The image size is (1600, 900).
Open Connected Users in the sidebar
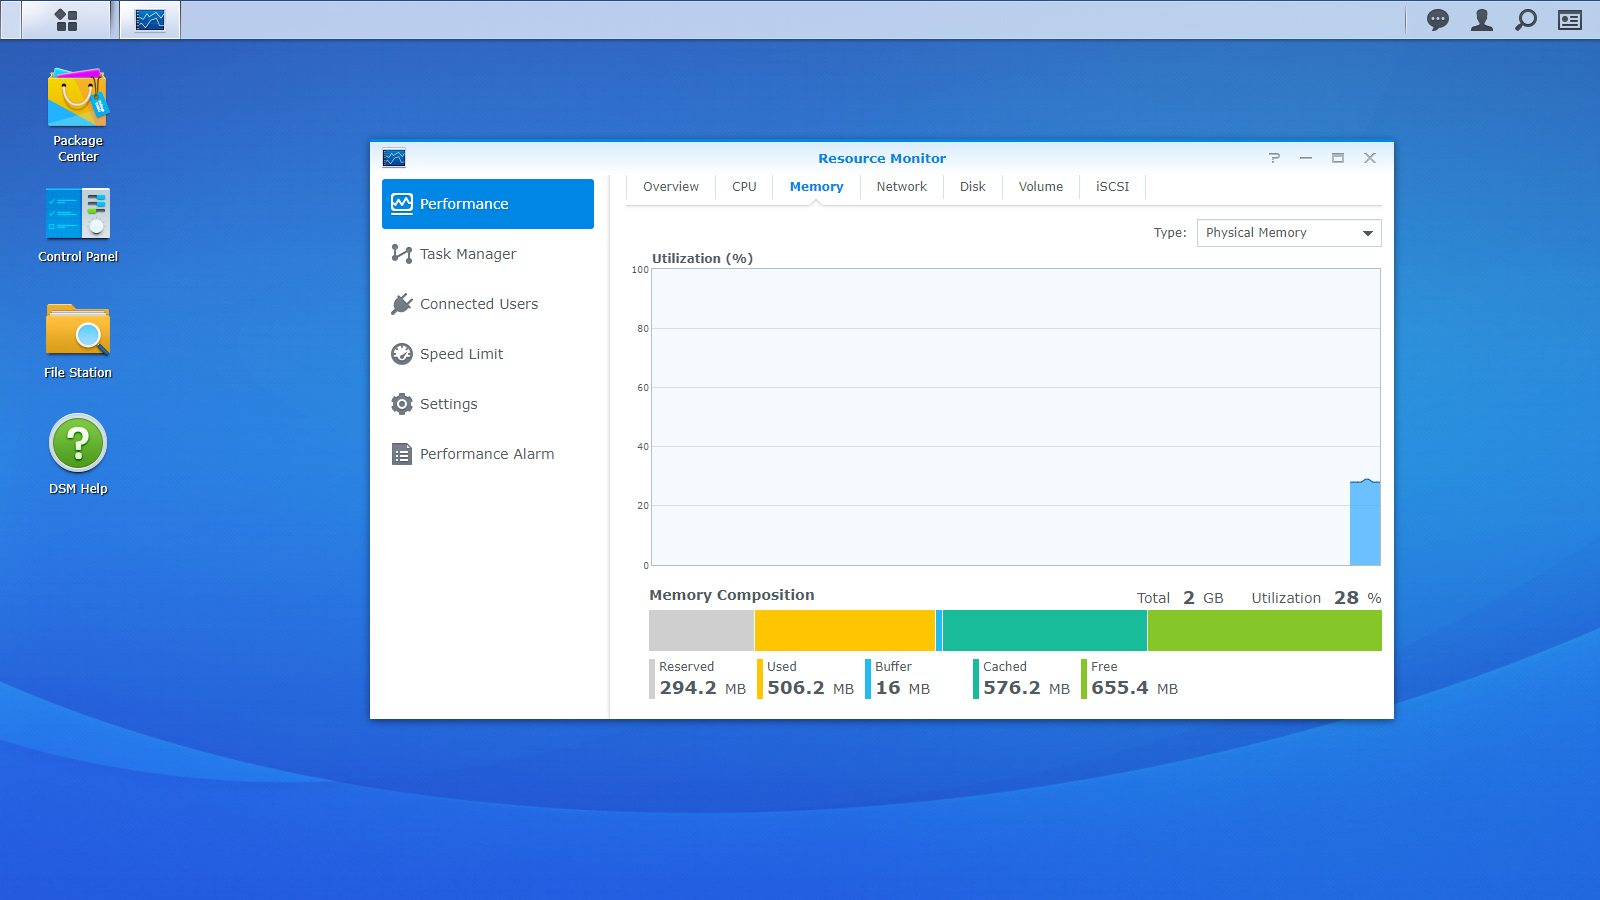(x=488, y=304)
